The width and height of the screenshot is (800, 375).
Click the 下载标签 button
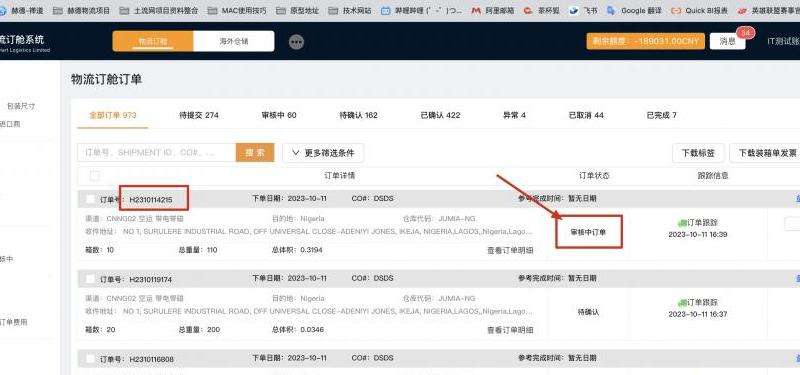tap(698, 153)
